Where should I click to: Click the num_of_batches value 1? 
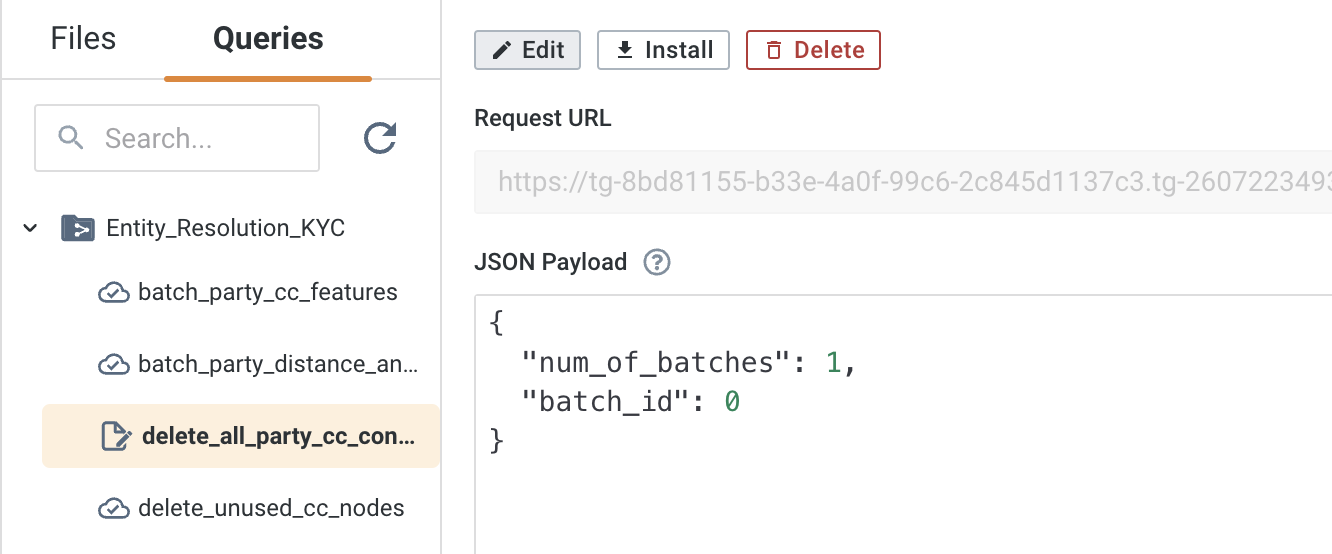(x=833, y=362)
